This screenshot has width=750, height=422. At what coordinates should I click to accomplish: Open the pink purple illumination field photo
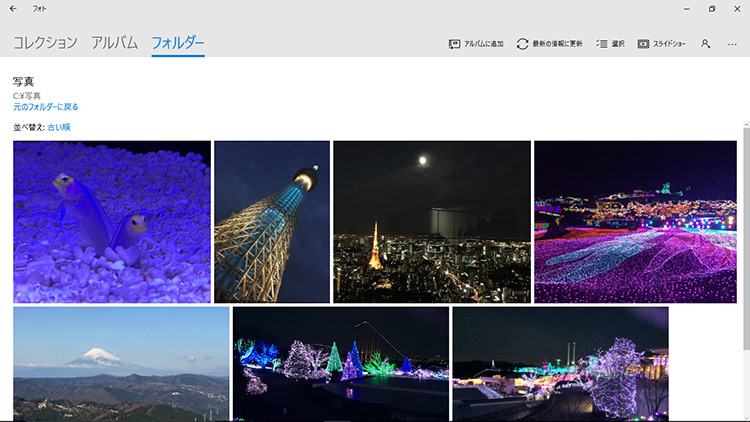click(635, 221)
